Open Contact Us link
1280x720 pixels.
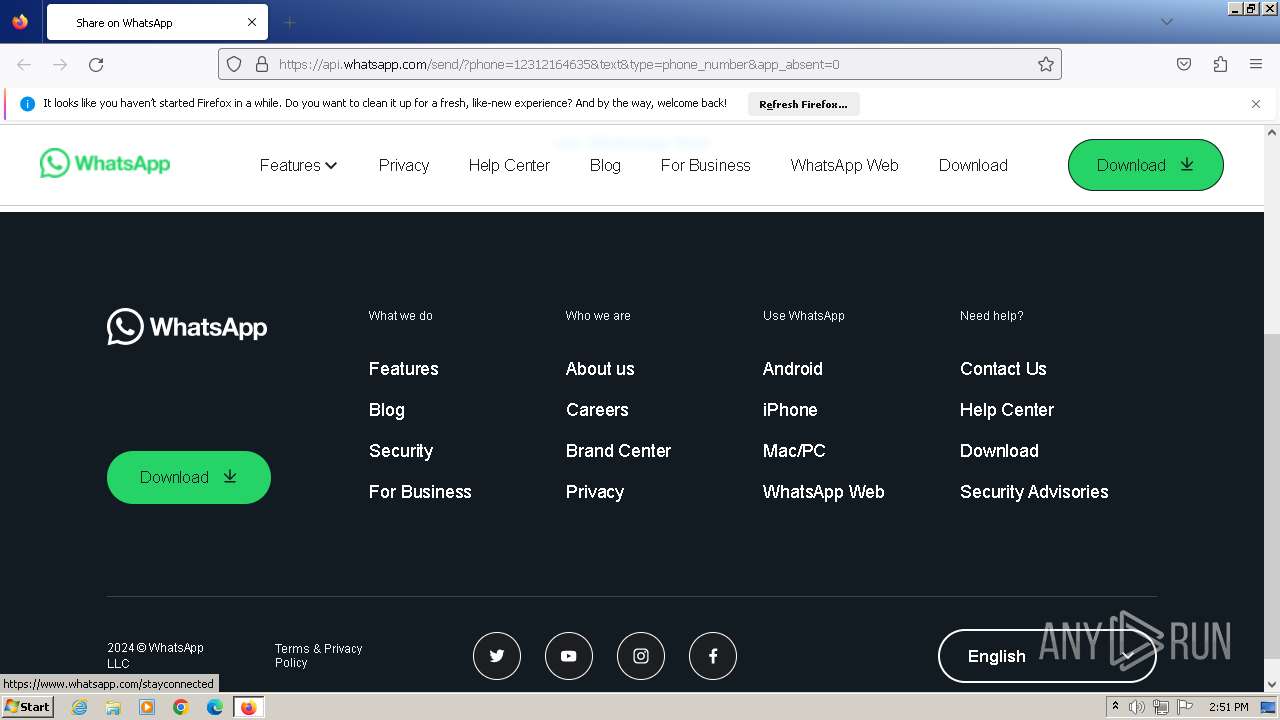click(x=1003, y=369)
